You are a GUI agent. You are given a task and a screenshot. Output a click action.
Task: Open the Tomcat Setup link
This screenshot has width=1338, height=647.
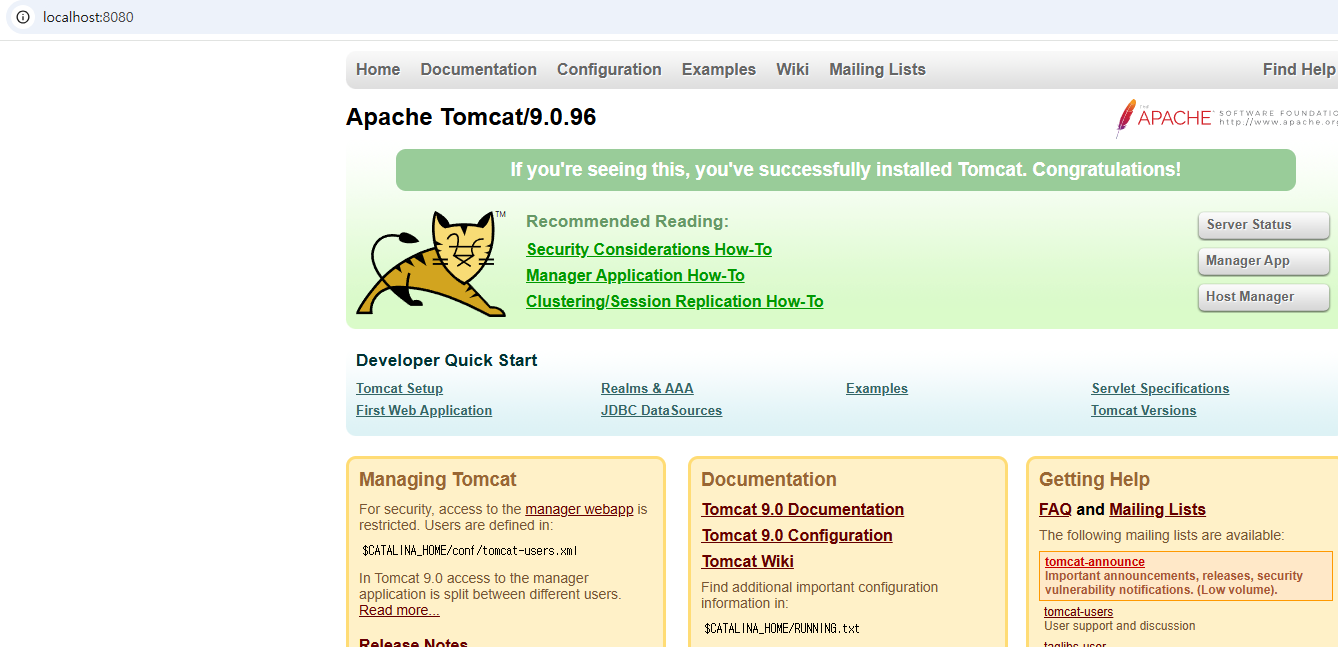(399, 388)
